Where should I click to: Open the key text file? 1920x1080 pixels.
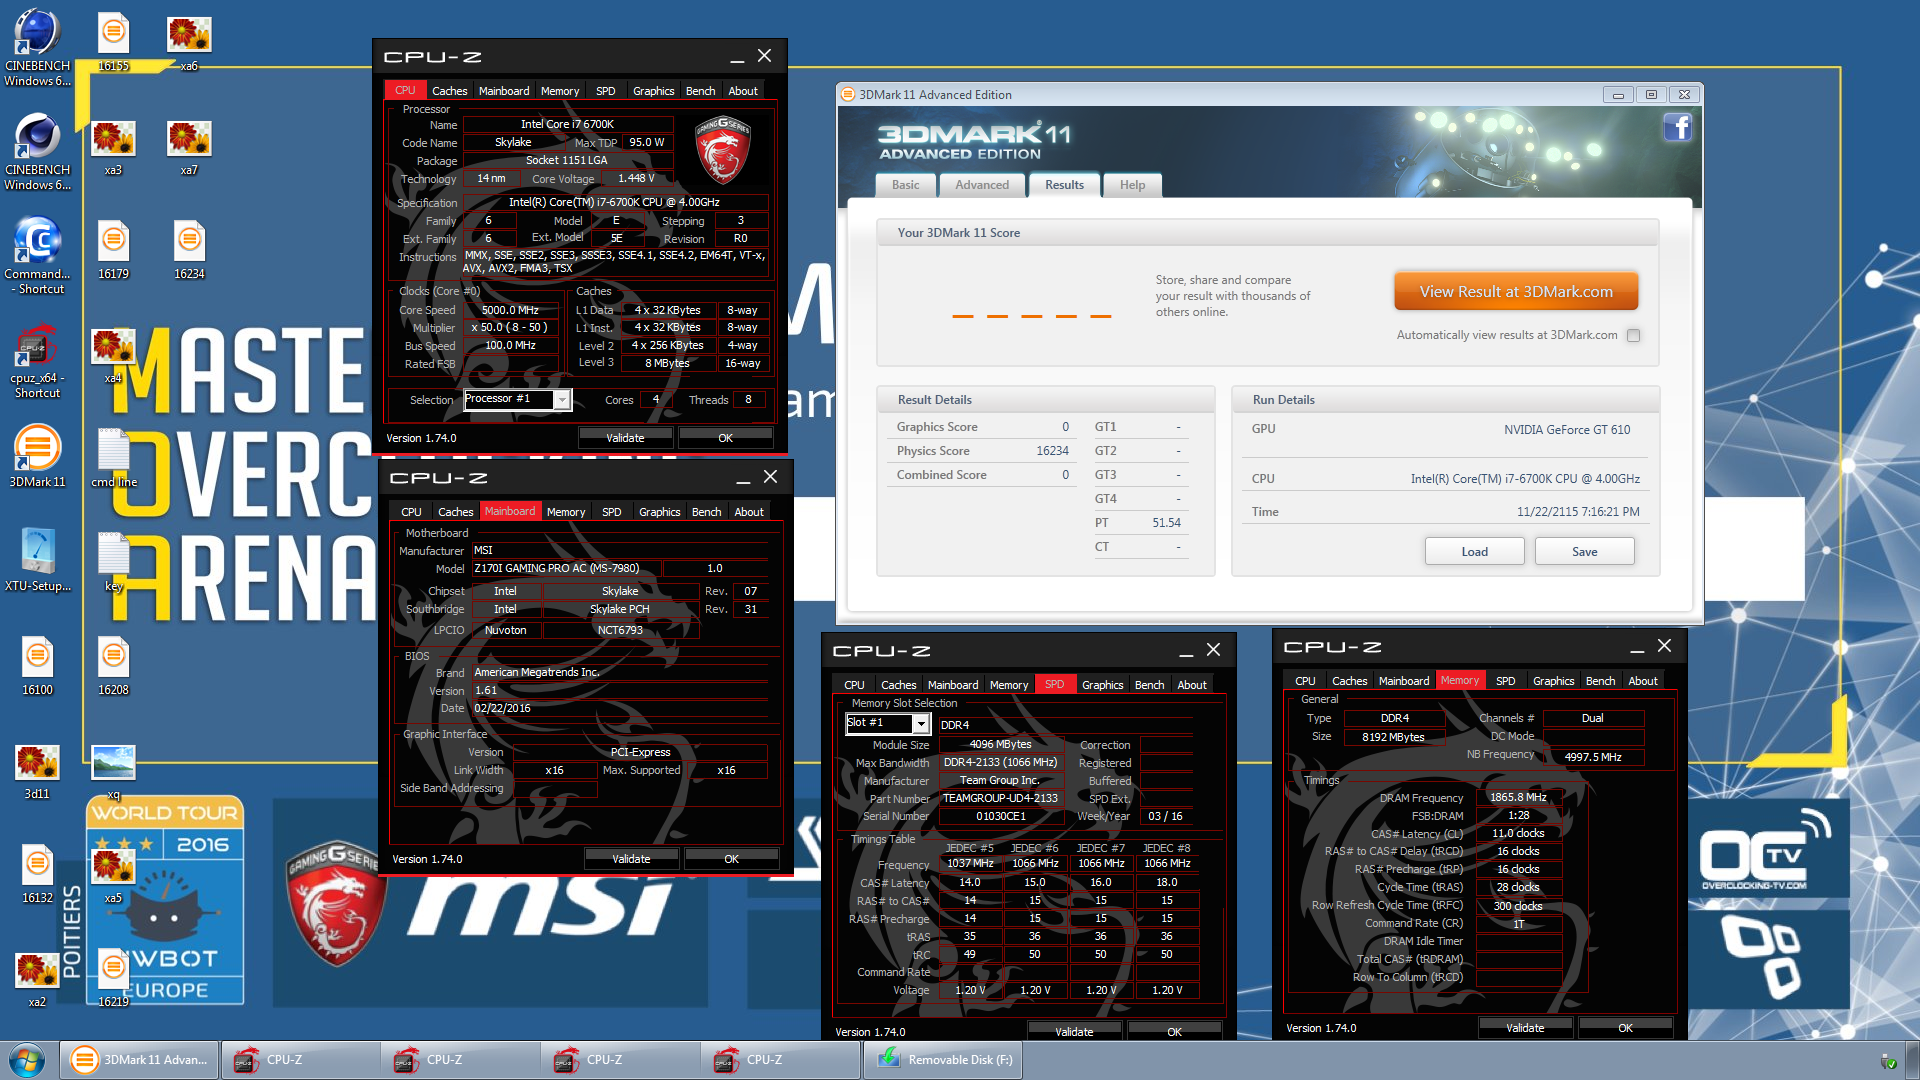pyautogui.click(x=113, y=560)
